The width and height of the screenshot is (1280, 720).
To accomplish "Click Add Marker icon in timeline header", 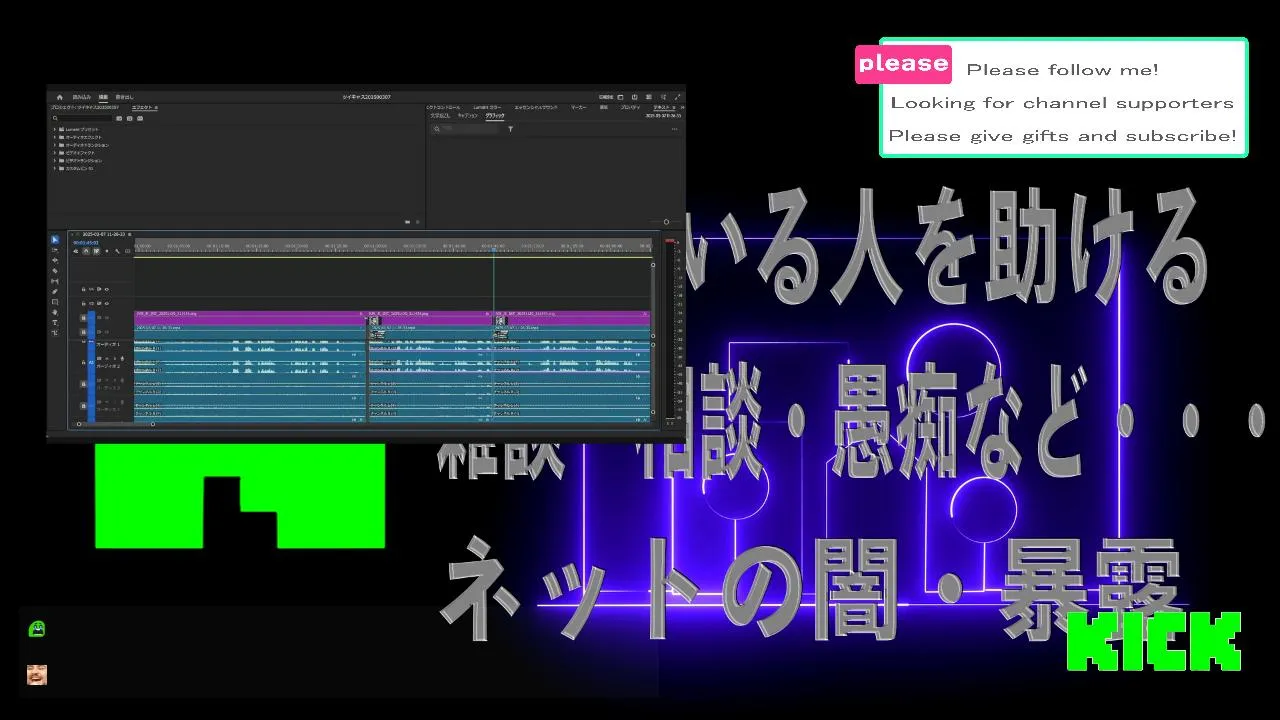I will point(107,251).
